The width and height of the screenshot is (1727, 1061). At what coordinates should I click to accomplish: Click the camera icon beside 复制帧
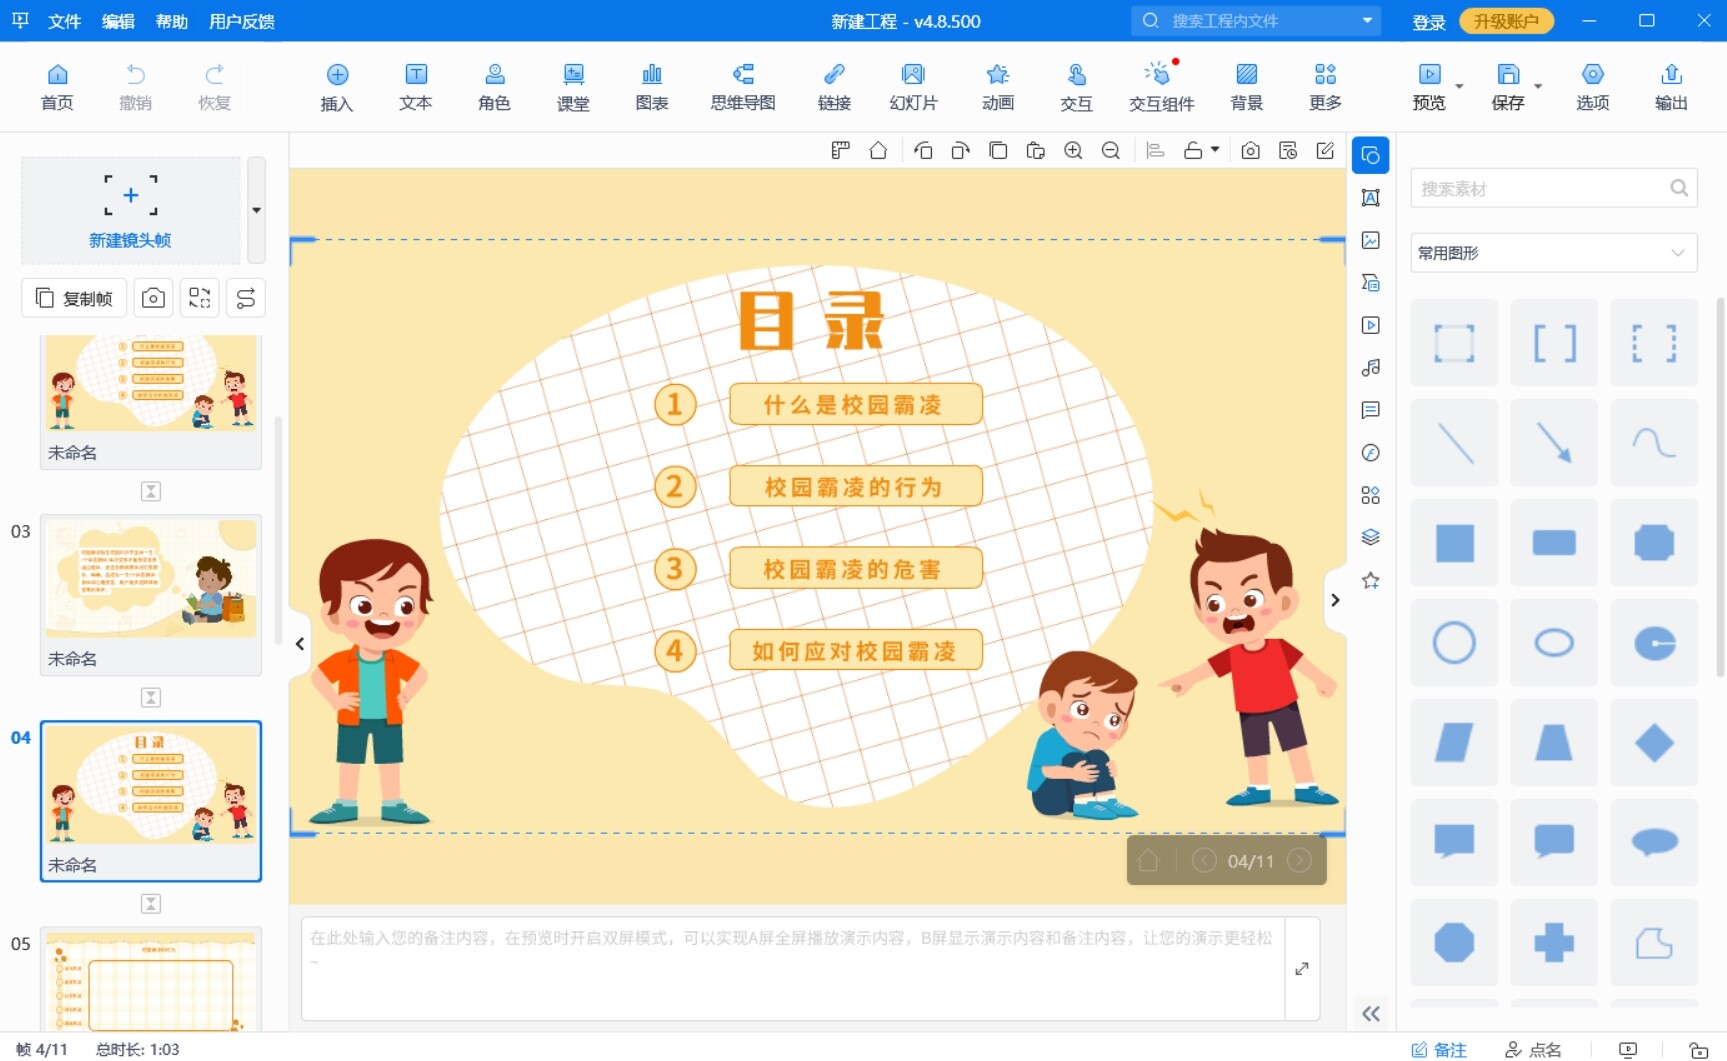[x=153, y=298]
